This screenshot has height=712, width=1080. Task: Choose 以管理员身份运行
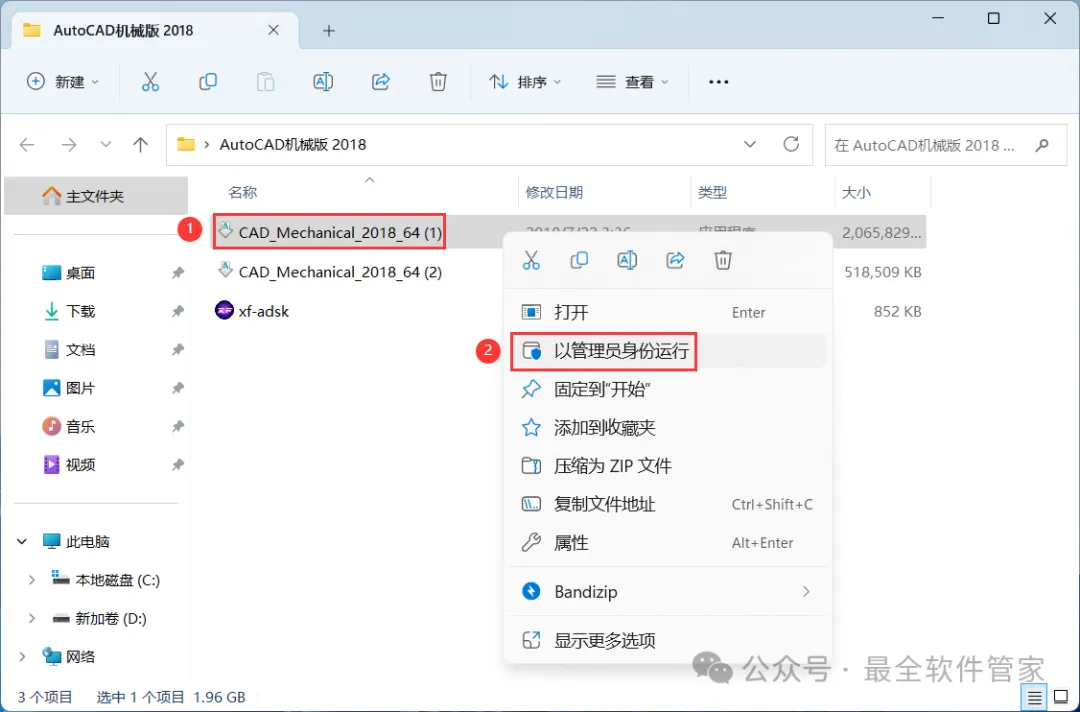tap(667, 351)
